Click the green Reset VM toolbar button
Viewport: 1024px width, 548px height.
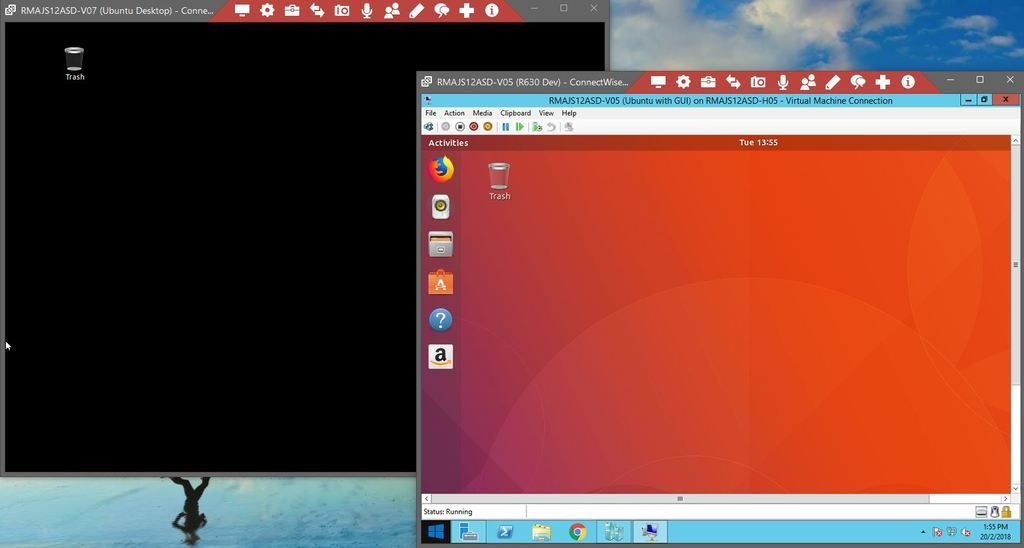[520, 127]
